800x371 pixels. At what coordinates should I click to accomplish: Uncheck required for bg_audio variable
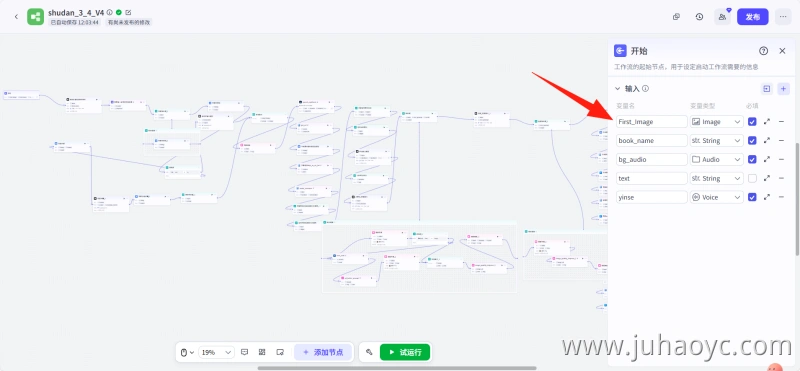click(x=752, y=159)
